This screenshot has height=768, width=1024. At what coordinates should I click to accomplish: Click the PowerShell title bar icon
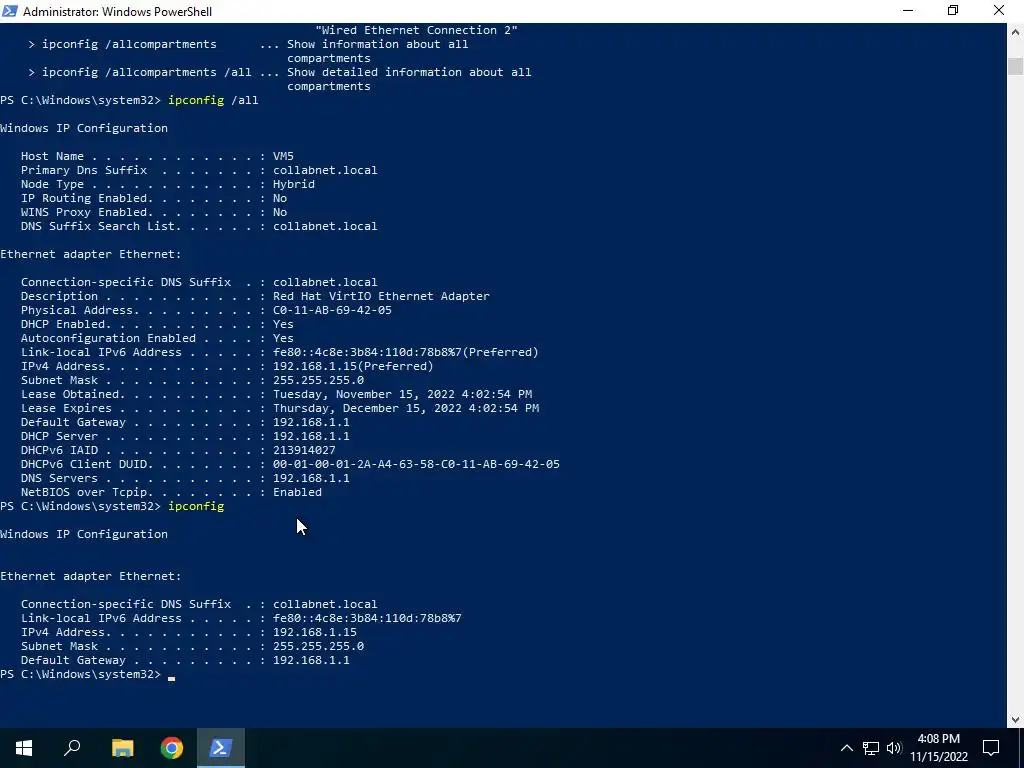[10, 11]
